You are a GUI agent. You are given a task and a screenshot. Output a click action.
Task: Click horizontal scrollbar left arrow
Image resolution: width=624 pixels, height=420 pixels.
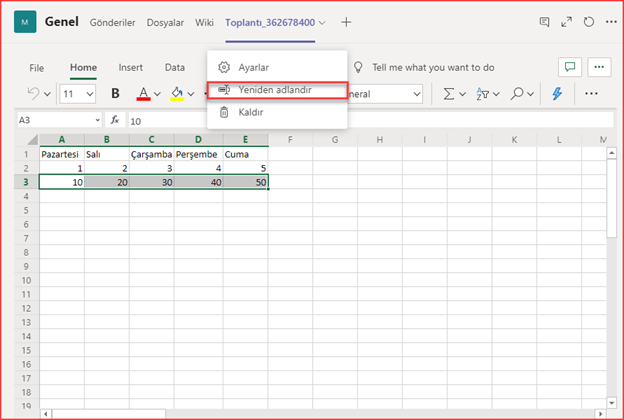click(46, 414)
